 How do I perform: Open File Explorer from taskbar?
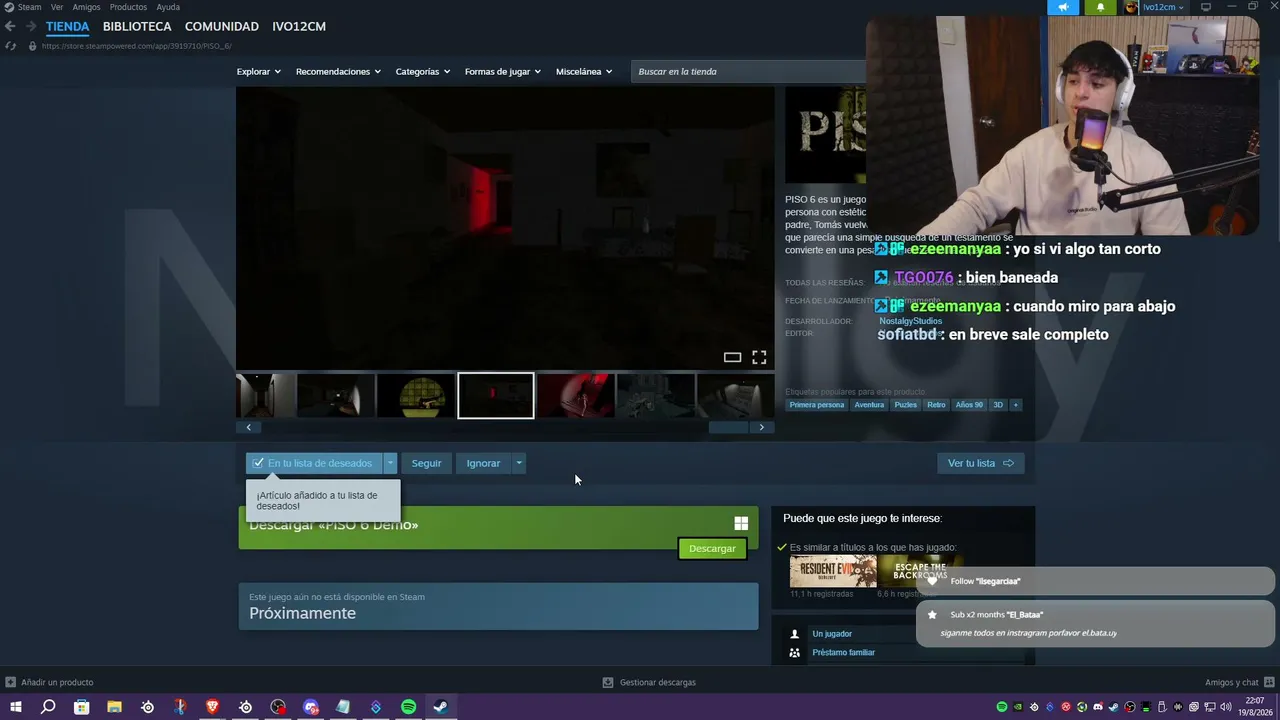(x=114, y=707)
